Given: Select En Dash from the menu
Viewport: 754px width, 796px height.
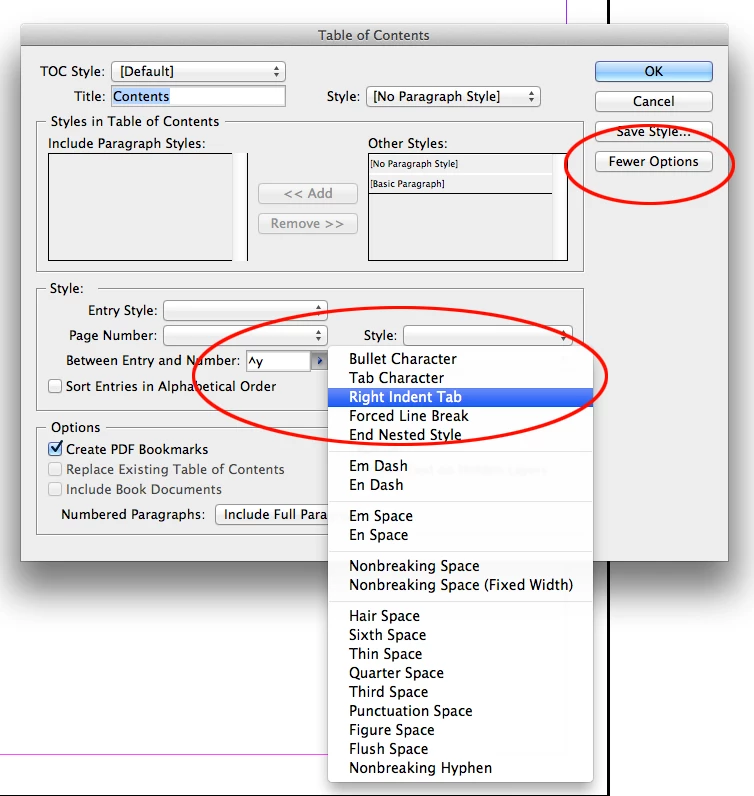Looking at the screenshot, I should (460, 485).
